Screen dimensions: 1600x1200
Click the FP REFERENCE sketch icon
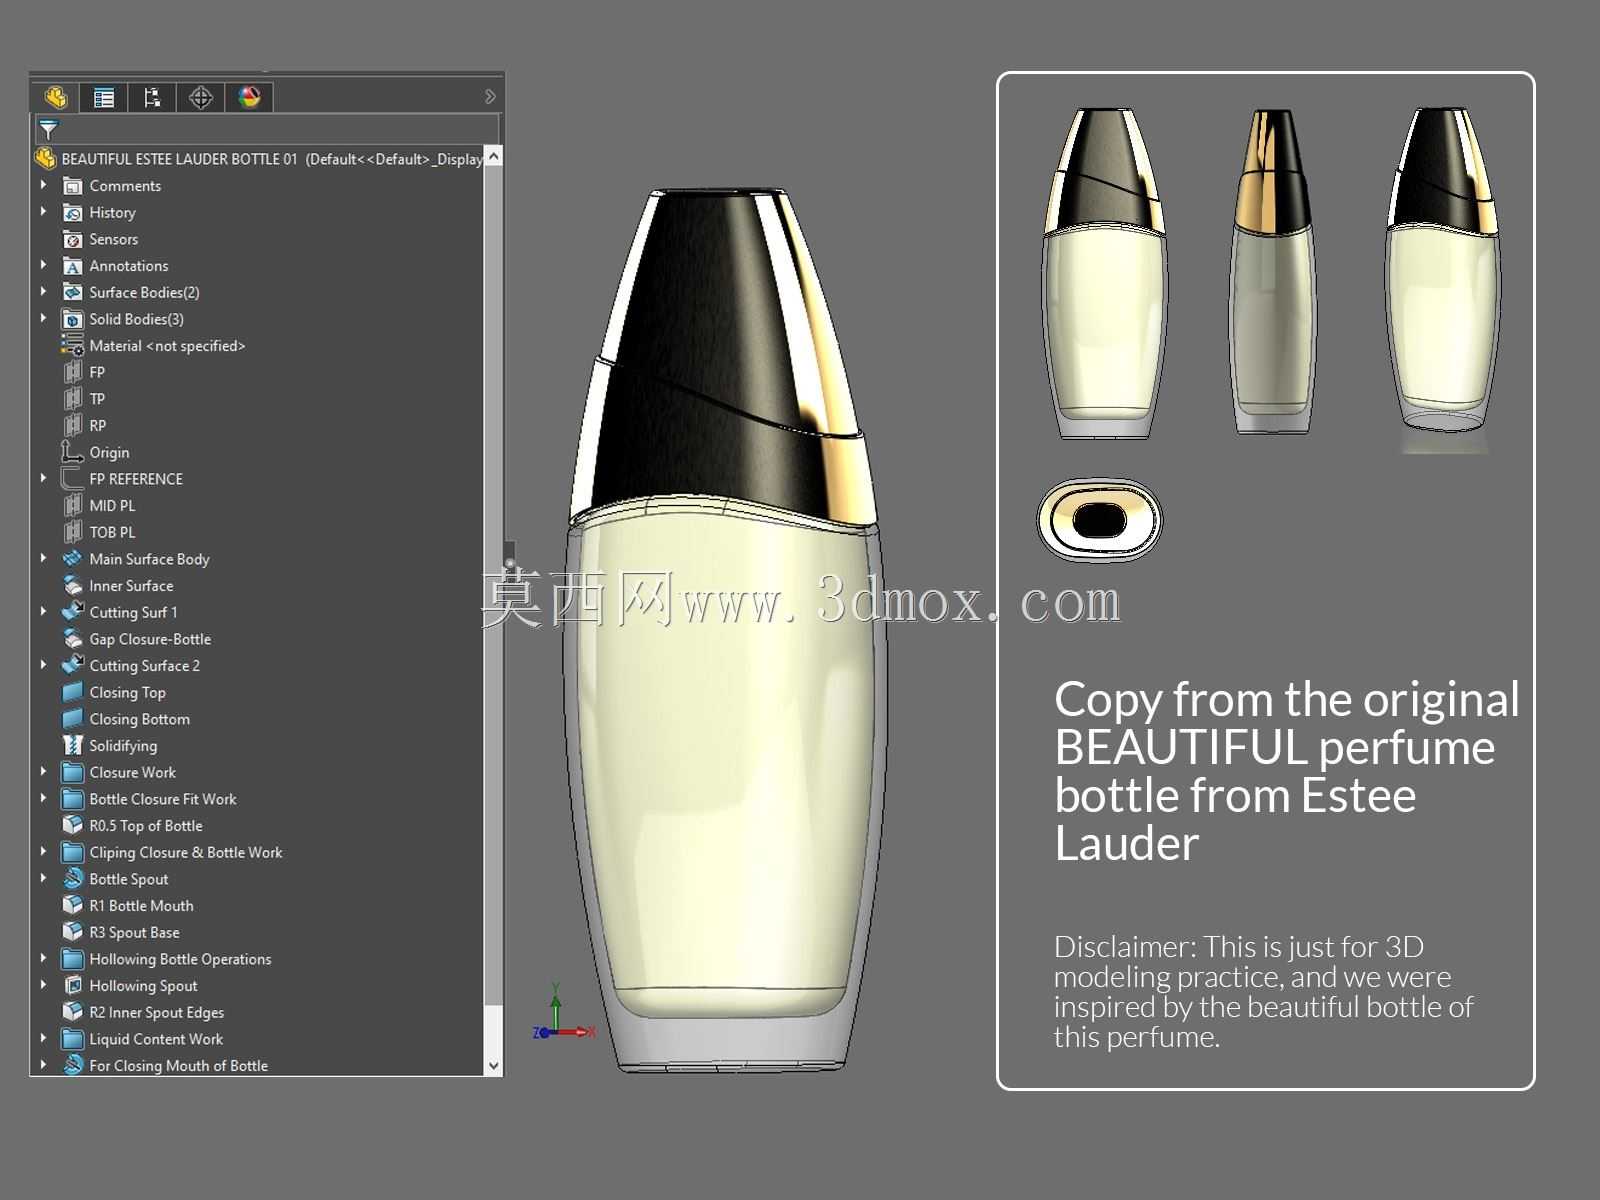pos(72,479)
